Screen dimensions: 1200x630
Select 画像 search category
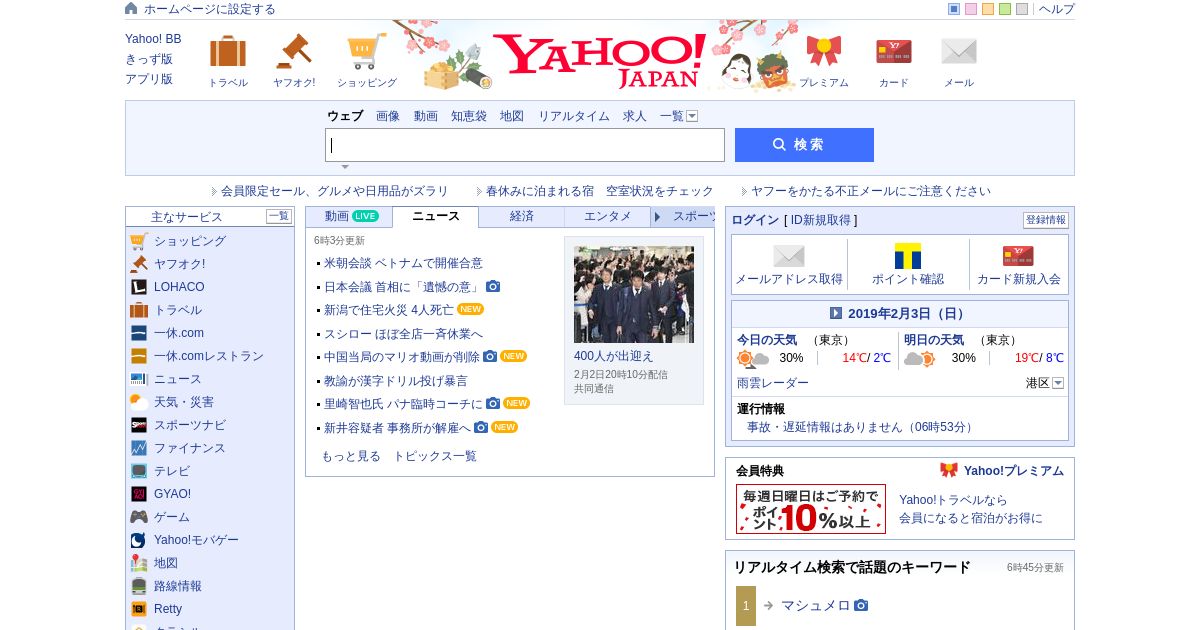click(388, 116)
